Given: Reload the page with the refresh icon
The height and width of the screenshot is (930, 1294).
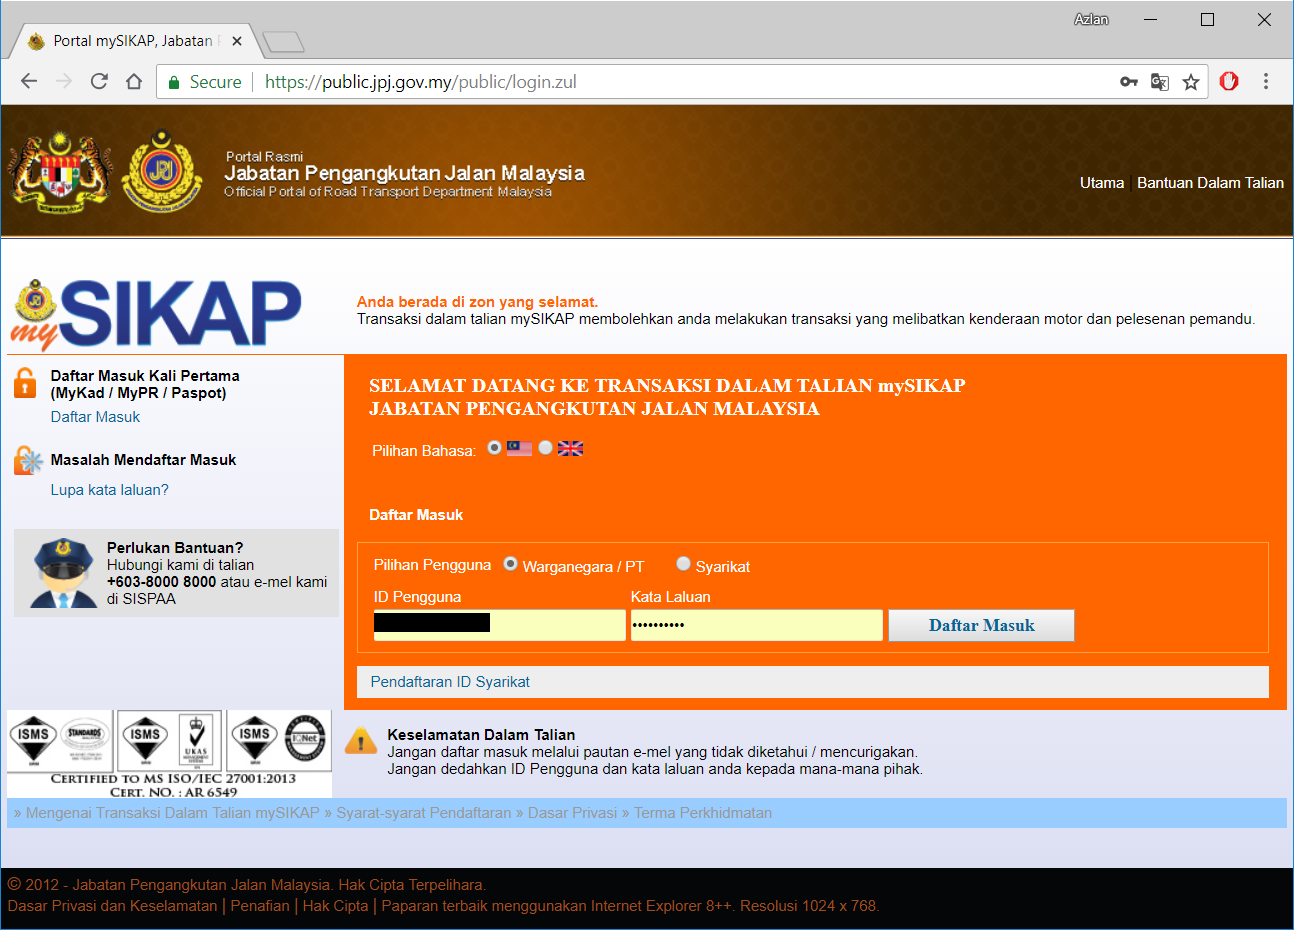Looking at the screenshot, I should point(99,81).
